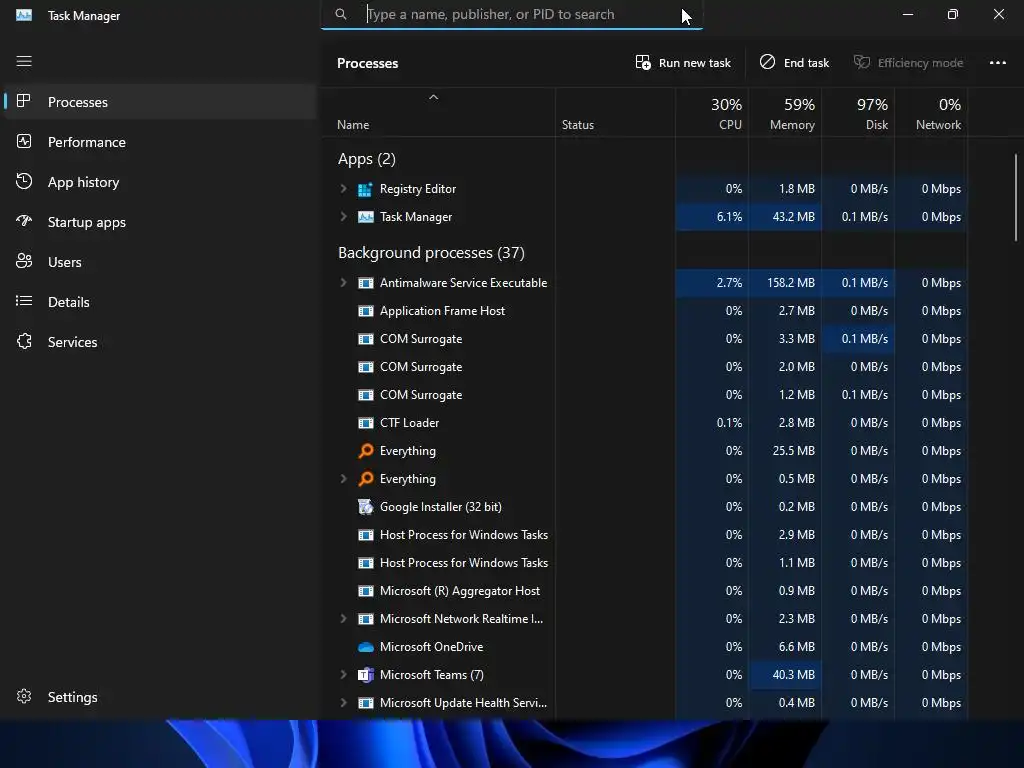Image resolution: width=1024 pixels, height=768 pixels.
Task: Sort by the Disk column header
Action: pos(858,113)
